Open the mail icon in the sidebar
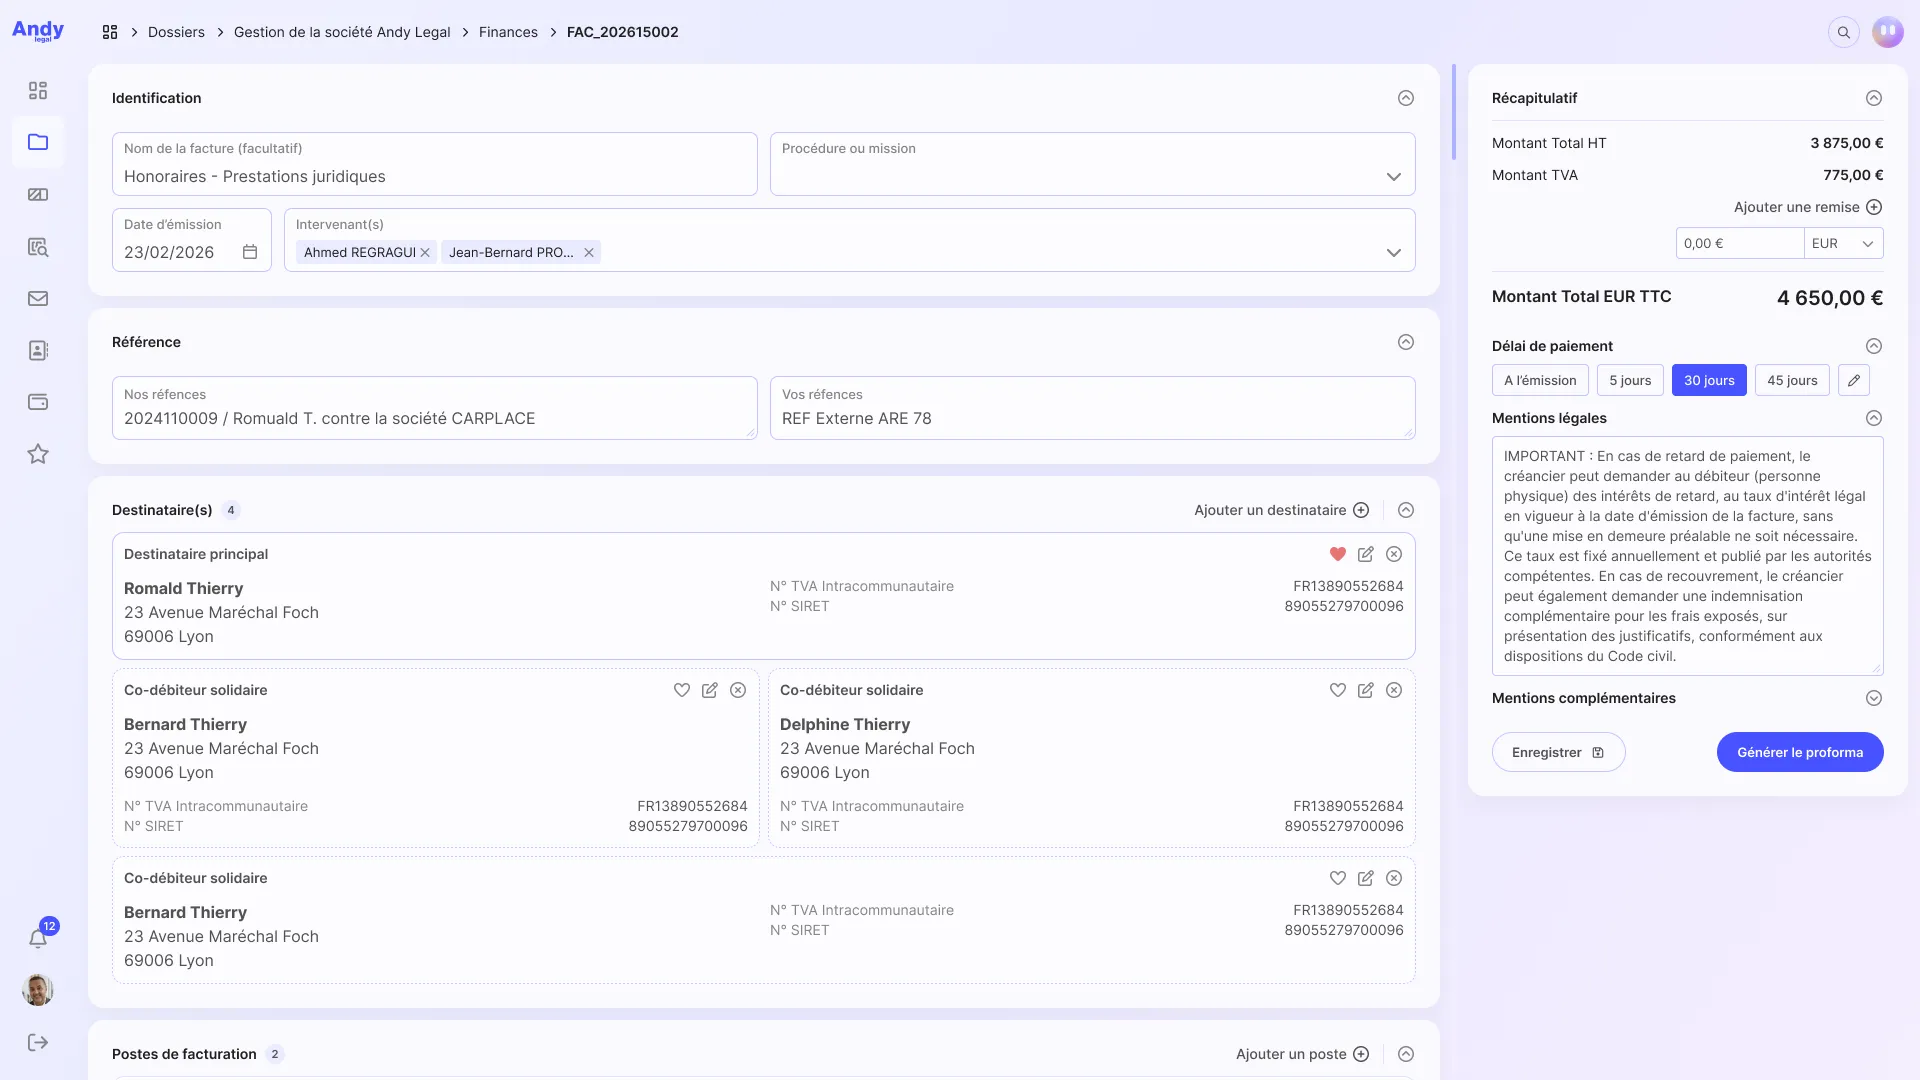 [x=38, y=298]
